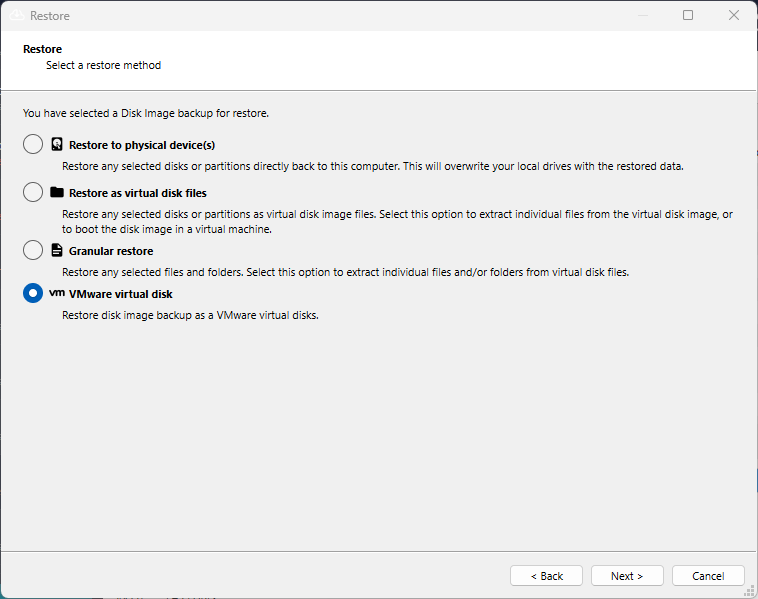Click the 'VMware virtual disk' option label
This screenshot has width=758, height=599.
pos(121,294)
